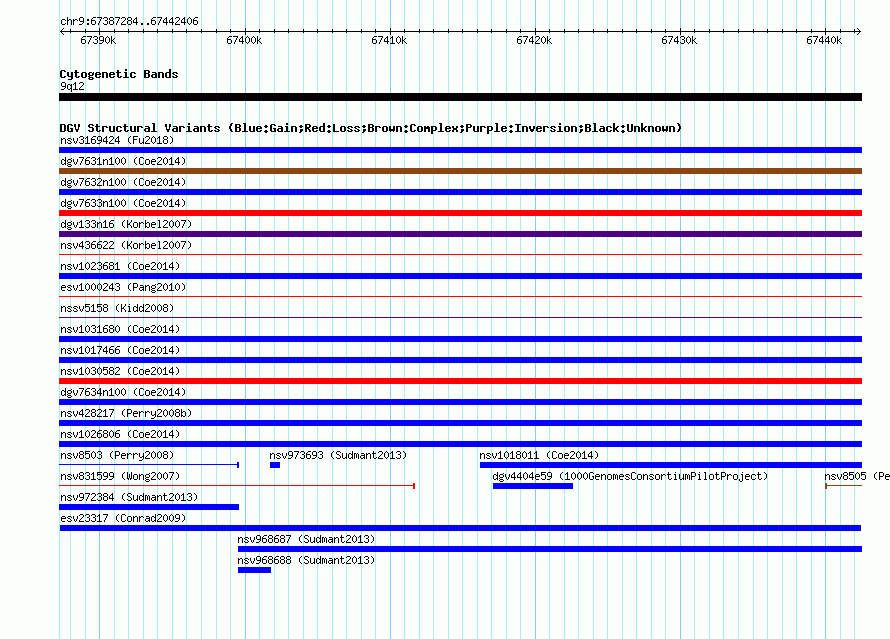Select the nsv972384 (Sudmant2013) blue bar
This screenshot has height=639, width=890.
coord(149,507)
